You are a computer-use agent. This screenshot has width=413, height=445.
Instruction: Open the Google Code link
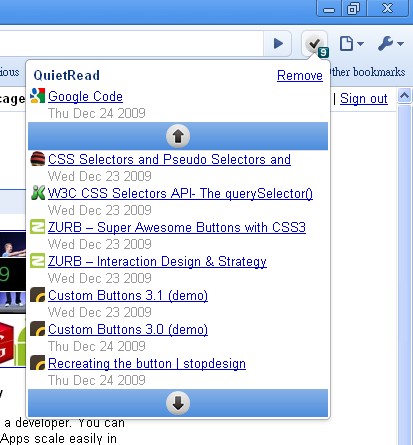[85, 96]
